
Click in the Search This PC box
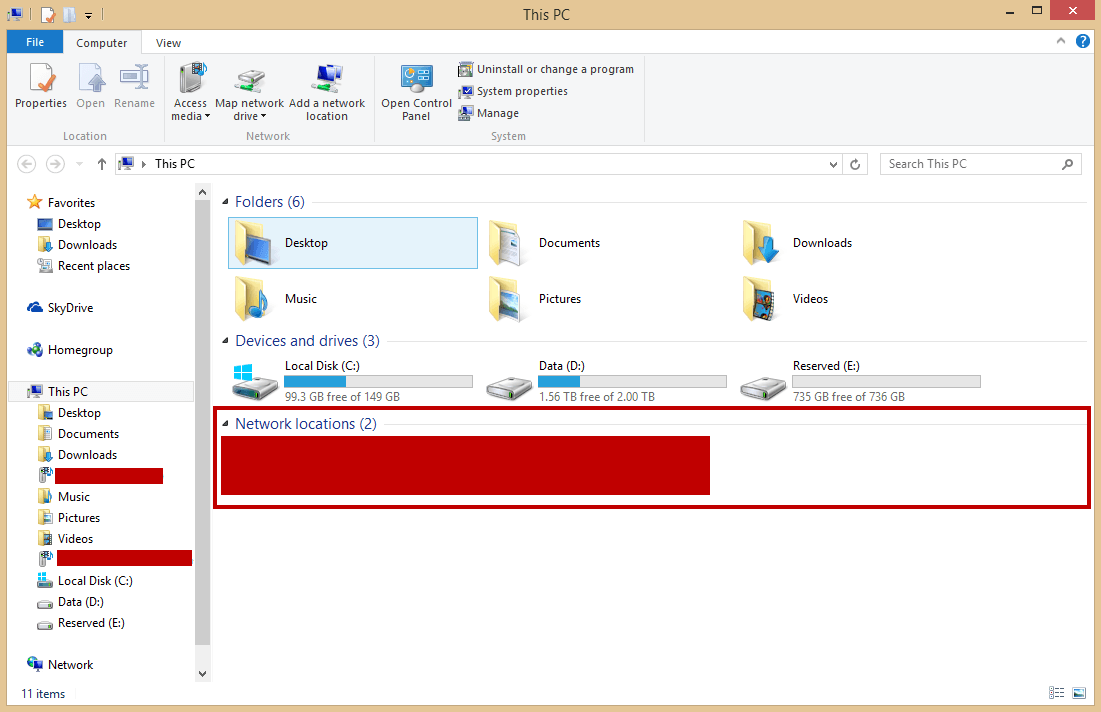[968, 164]
